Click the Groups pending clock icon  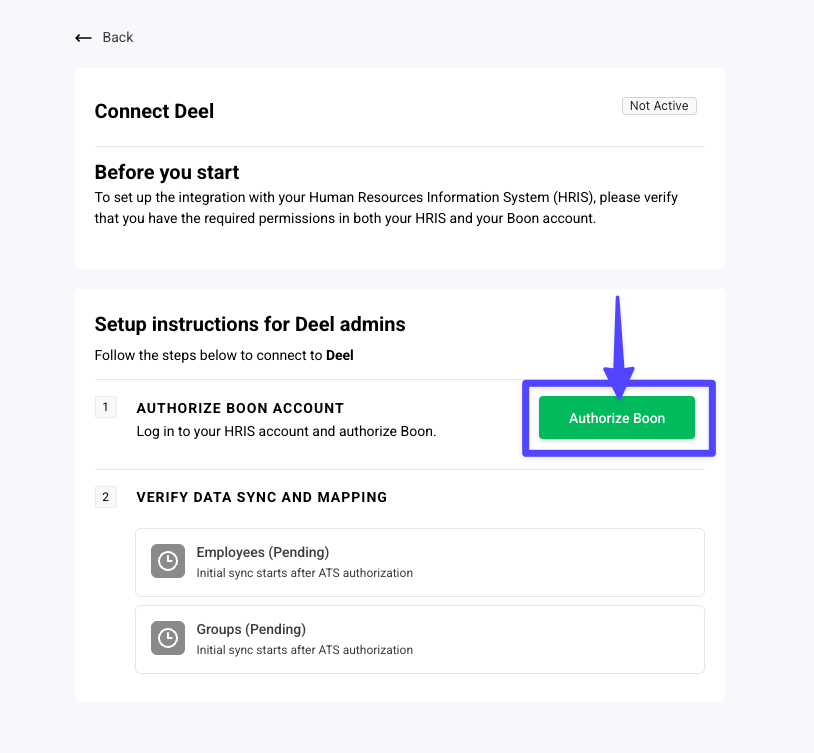[168, 638]
